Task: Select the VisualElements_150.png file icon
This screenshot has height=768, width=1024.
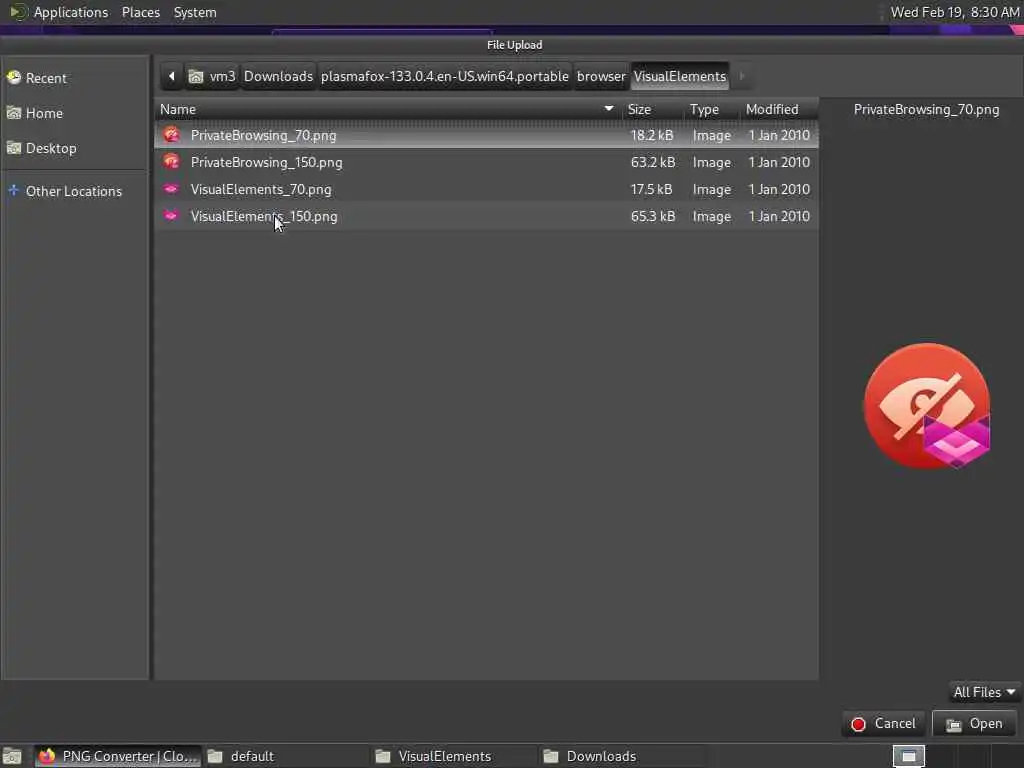Action: [171, 216]
